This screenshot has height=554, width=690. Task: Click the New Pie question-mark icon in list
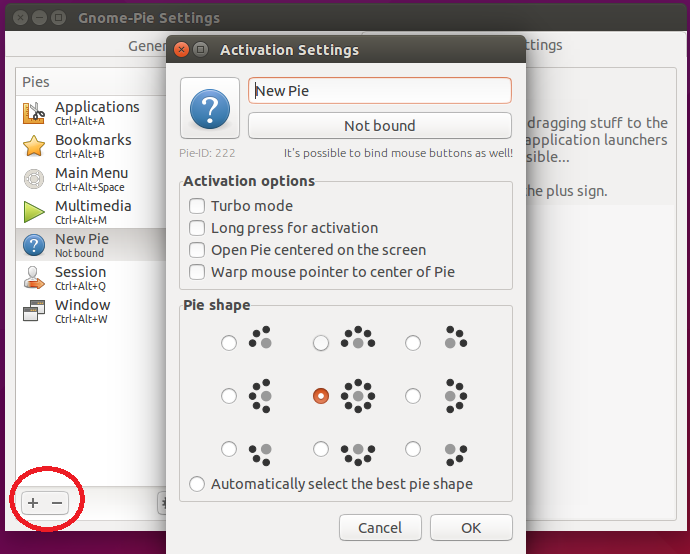tap(34, 245)
